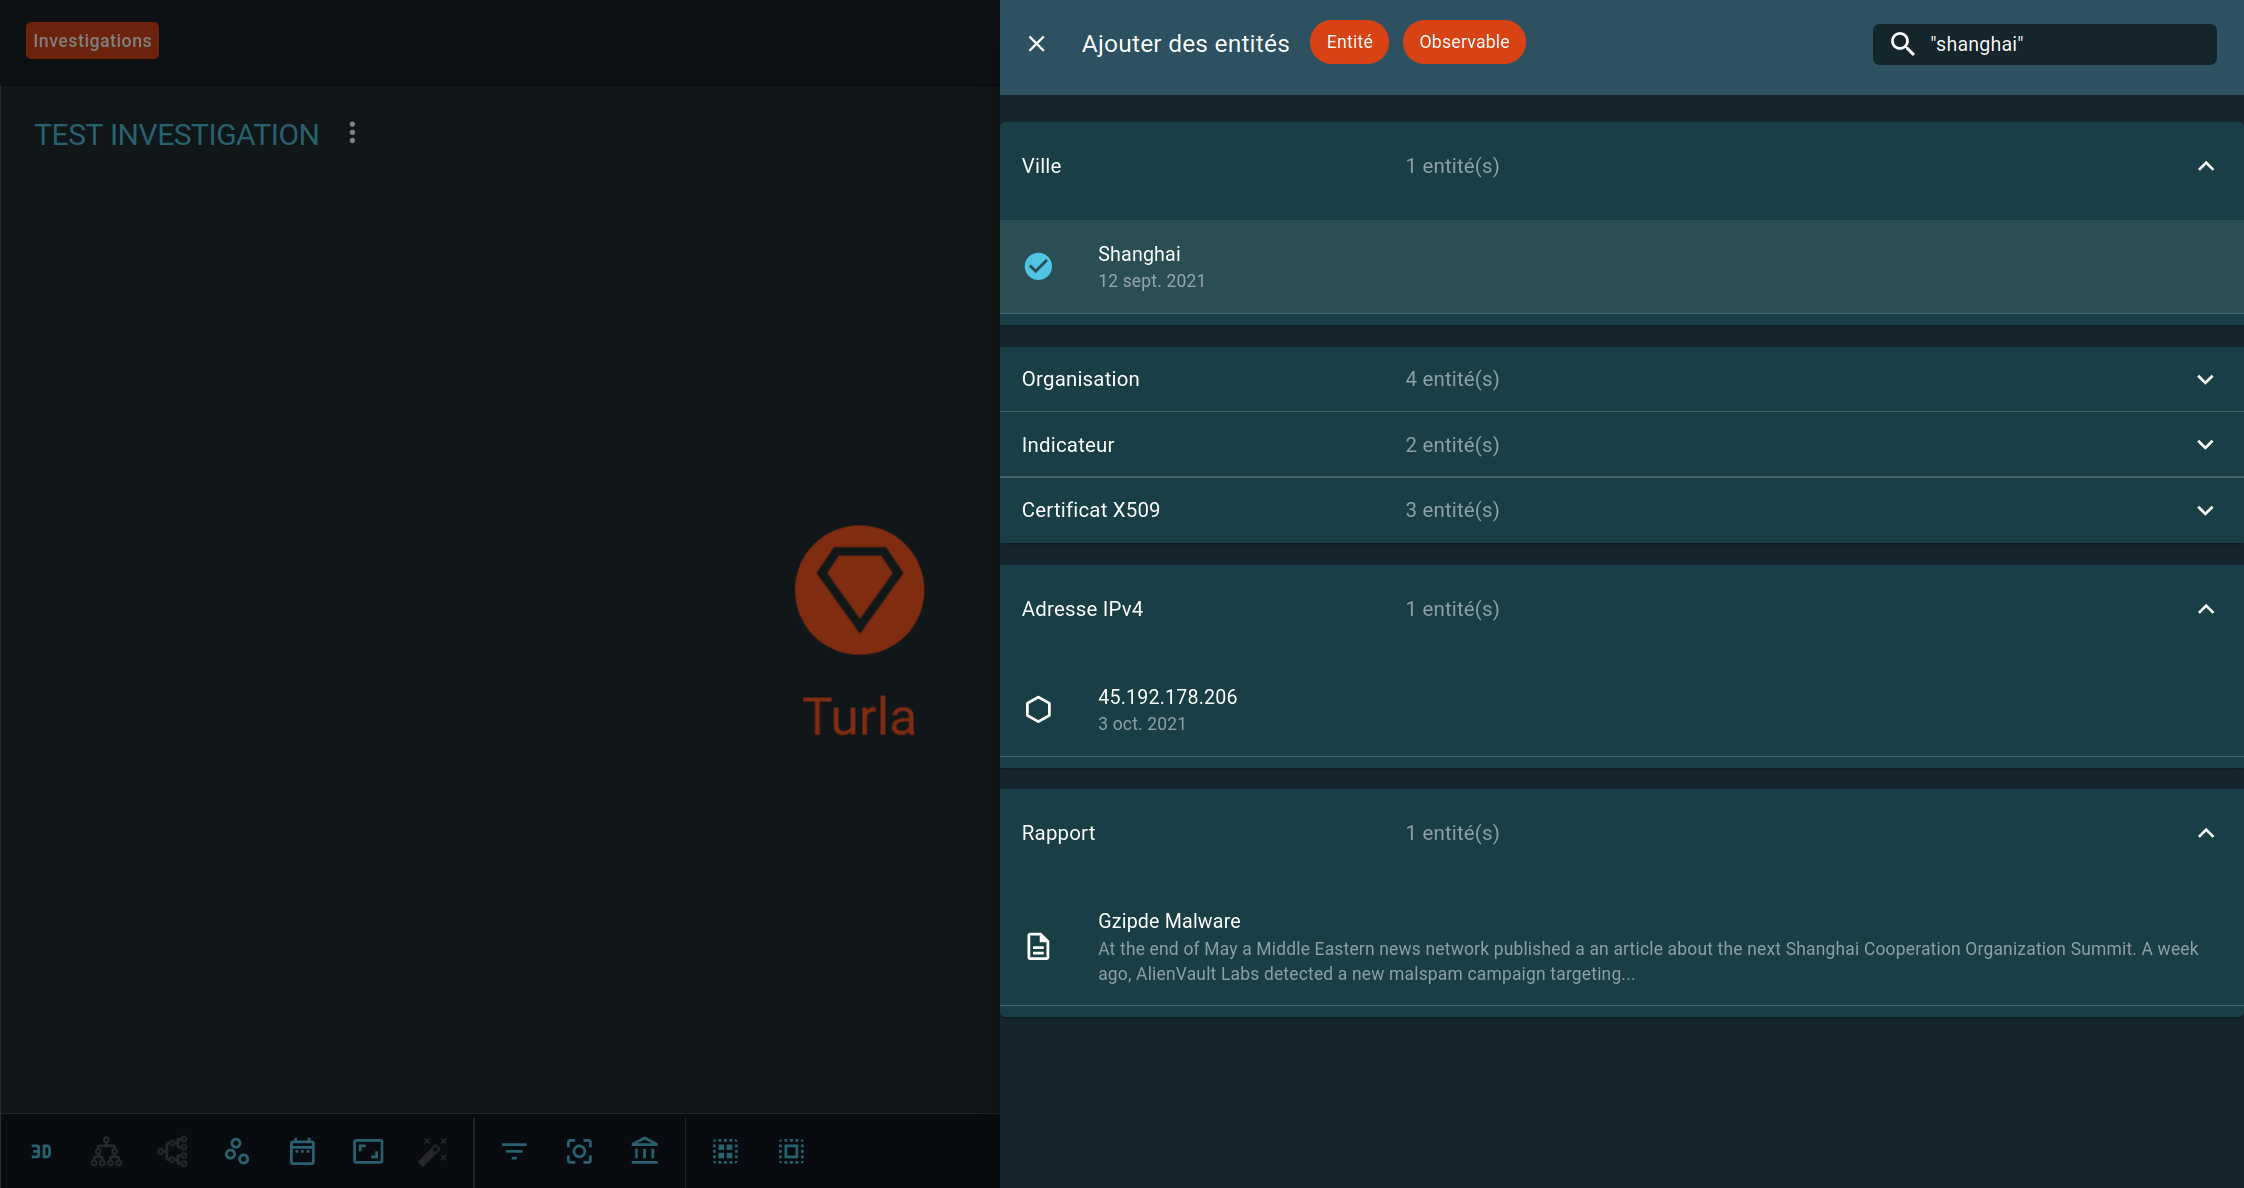Open the Entité tab
This screenshot has height=1188, width=2244.
1348,42
